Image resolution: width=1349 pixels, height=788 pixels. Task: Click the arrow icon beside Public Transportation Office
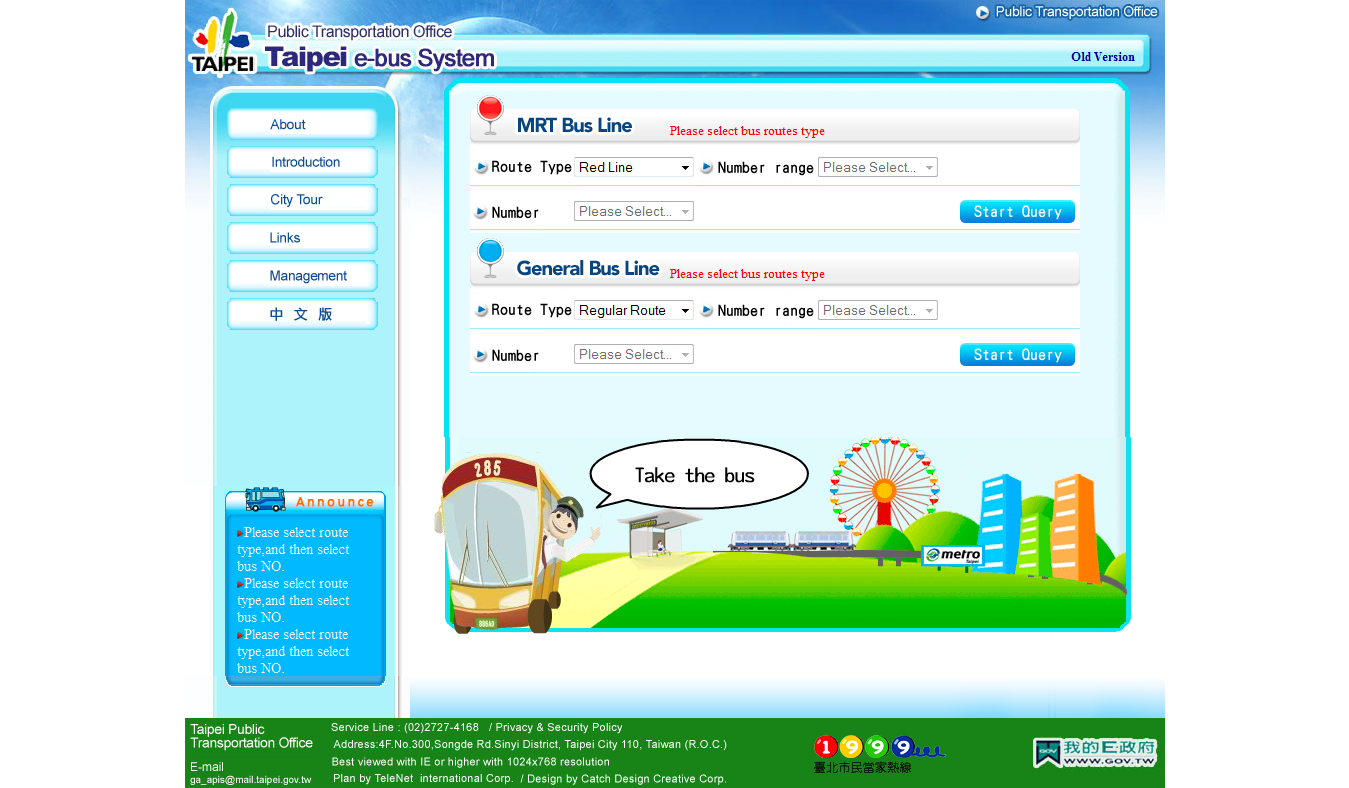[x=983, y=12]
